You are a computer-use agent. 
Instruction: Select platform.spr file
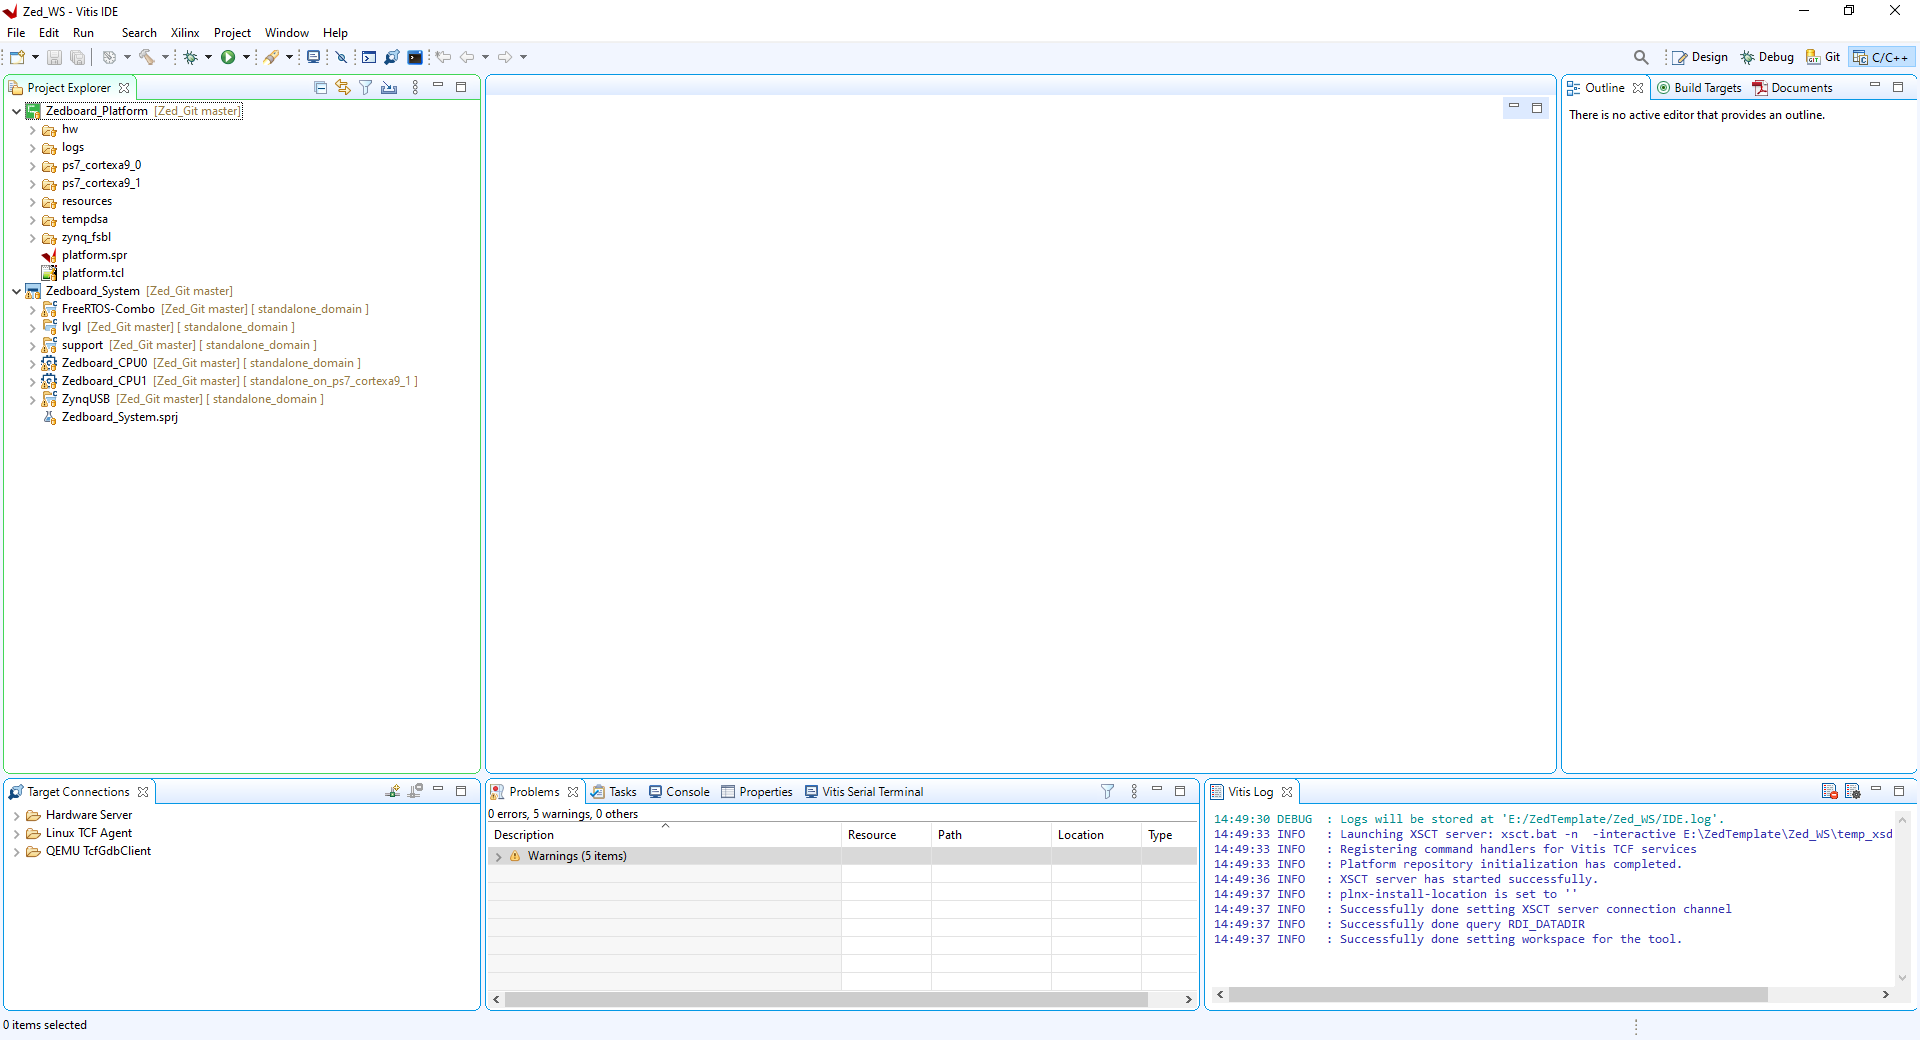pyautogui.click(x=94, y=255)
